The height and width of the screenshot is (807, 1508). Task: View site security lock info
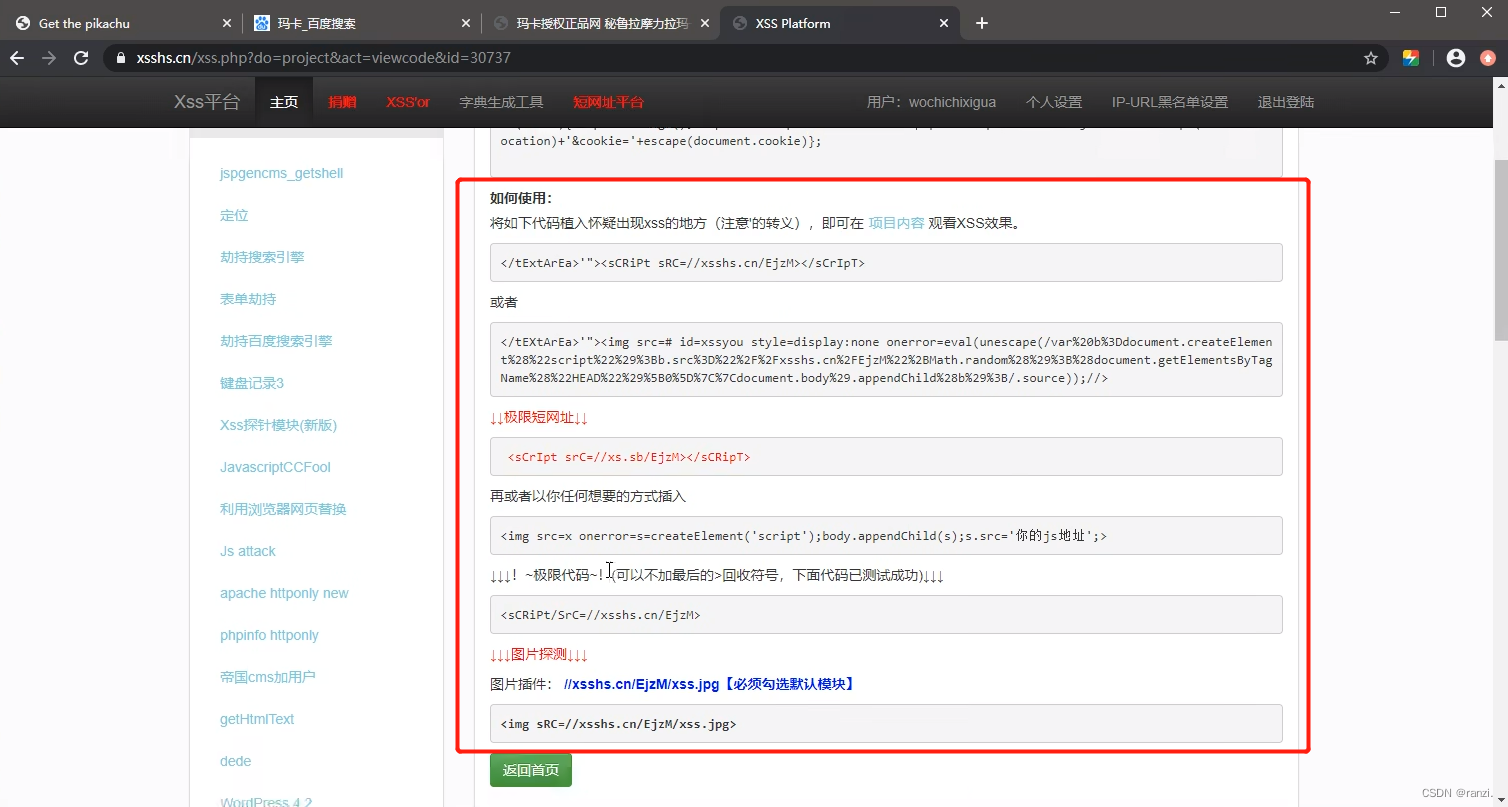coord(121,58)
